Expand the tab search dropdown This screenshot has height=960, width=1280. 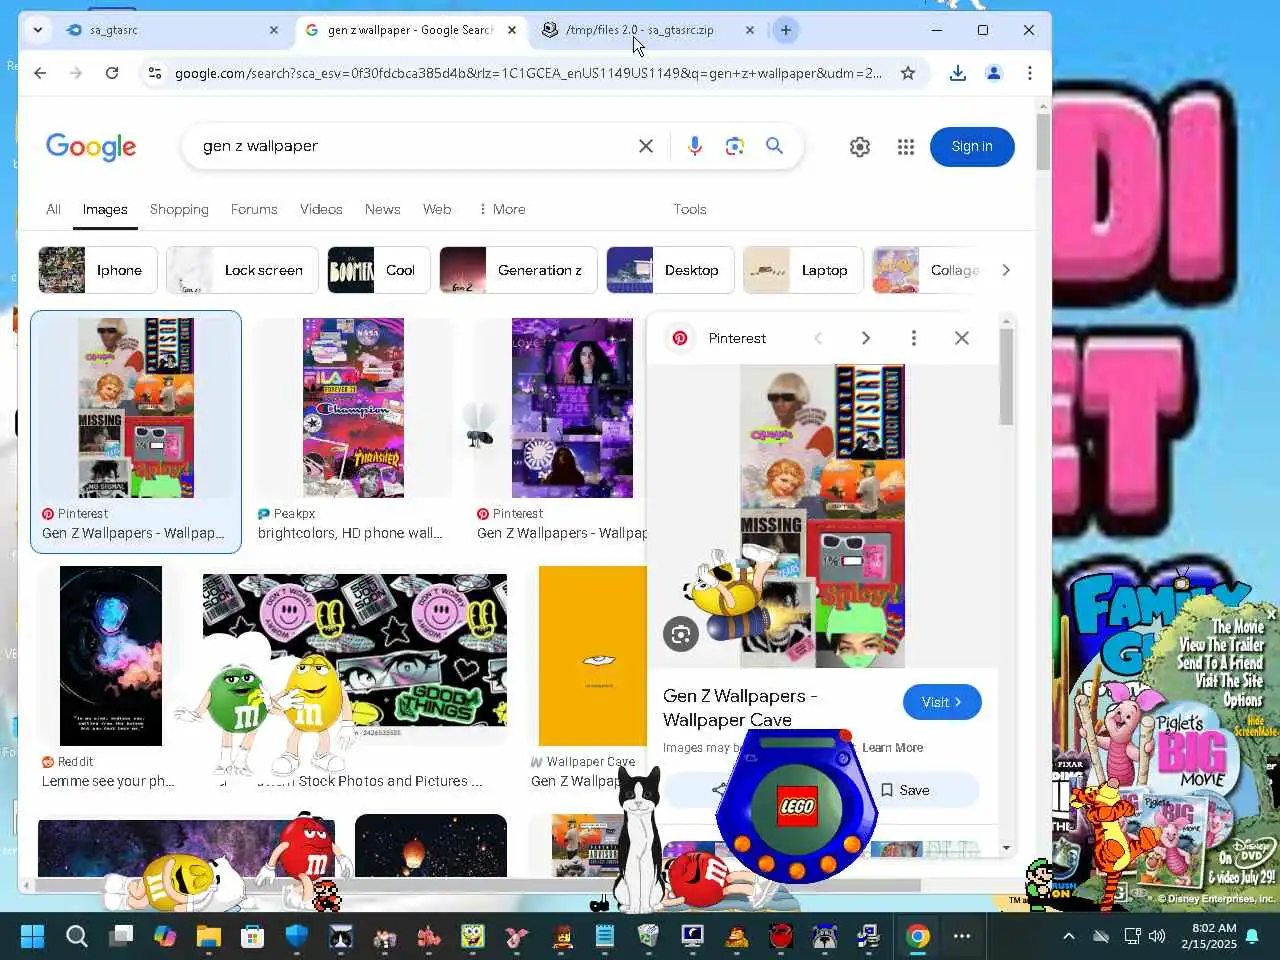pos(38,30)
